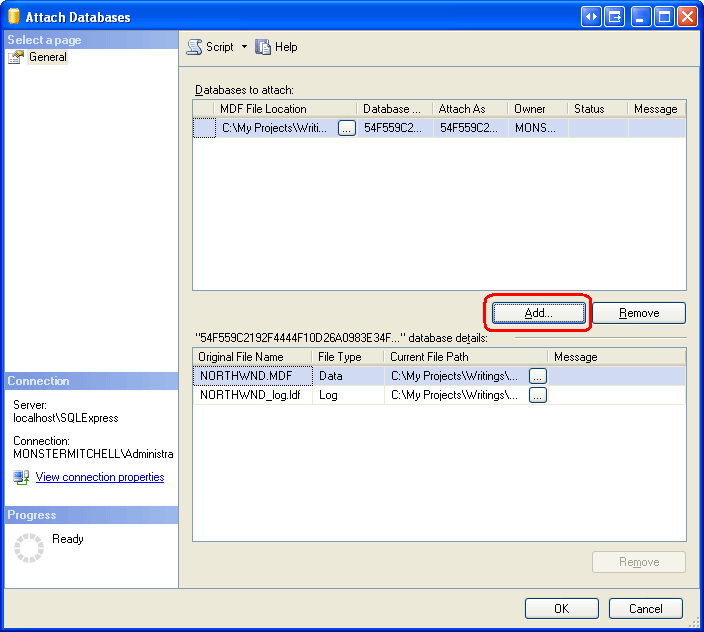Browse path for NORTHWND_log.ldf file

pyautogui.click(x=538, y=395)
